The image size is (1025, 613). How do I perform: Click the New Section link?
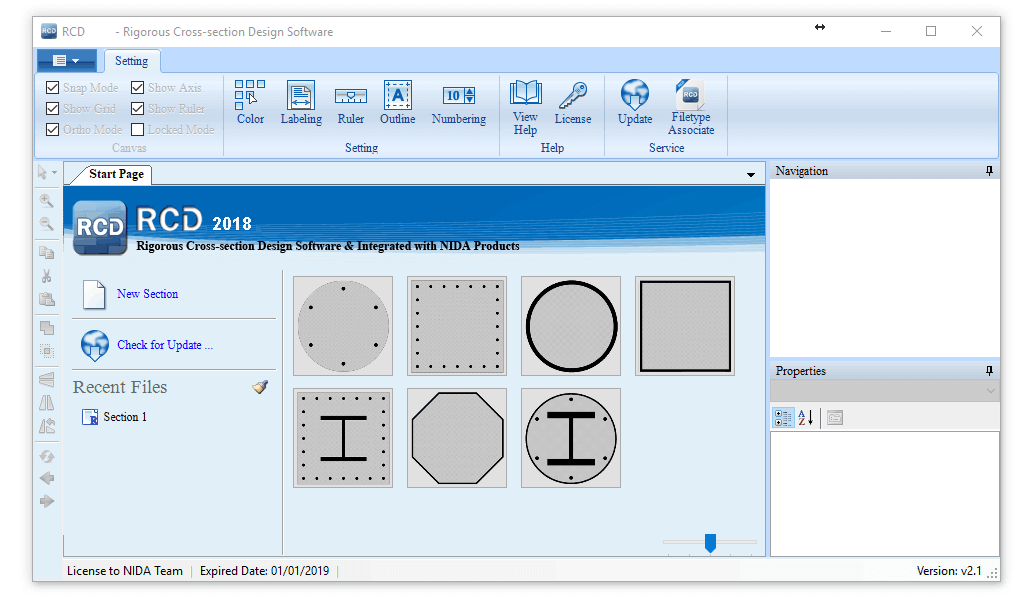click(148, 294)
